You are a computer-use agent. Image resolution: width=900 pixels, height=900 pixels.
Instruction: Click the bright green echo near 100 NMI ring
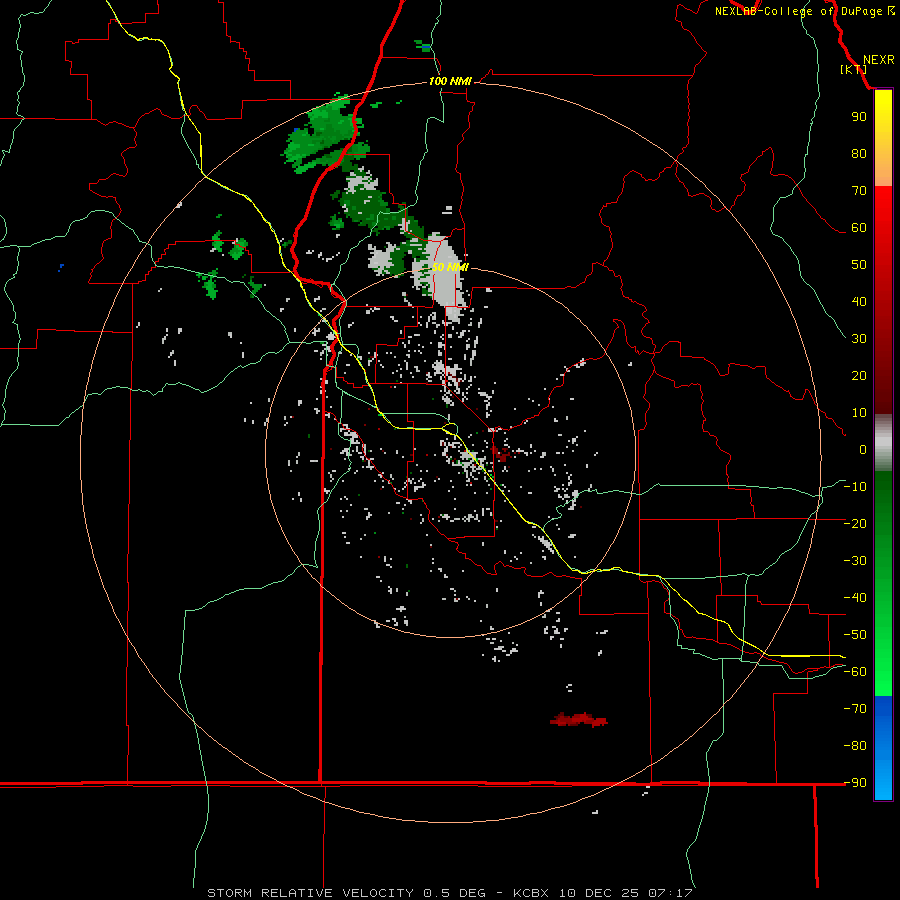[x=324, y=135]
